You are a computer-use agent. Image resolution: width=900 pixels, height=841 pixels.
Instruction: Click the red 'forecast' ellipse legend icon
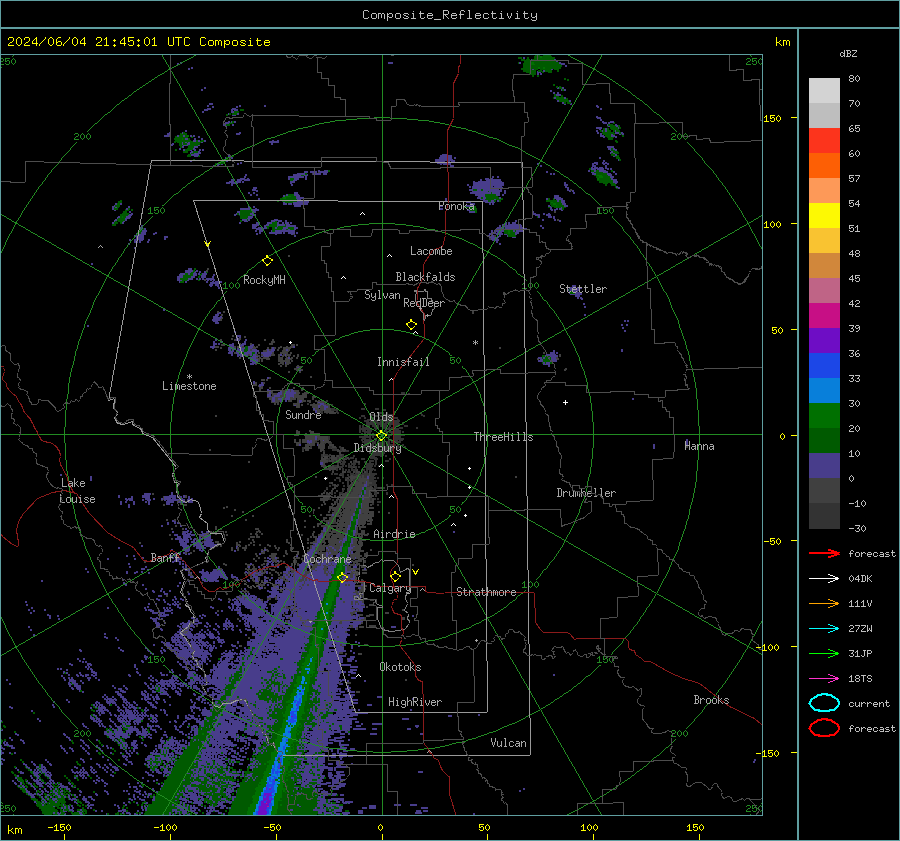pyautogui.click(x=824, y=728)
